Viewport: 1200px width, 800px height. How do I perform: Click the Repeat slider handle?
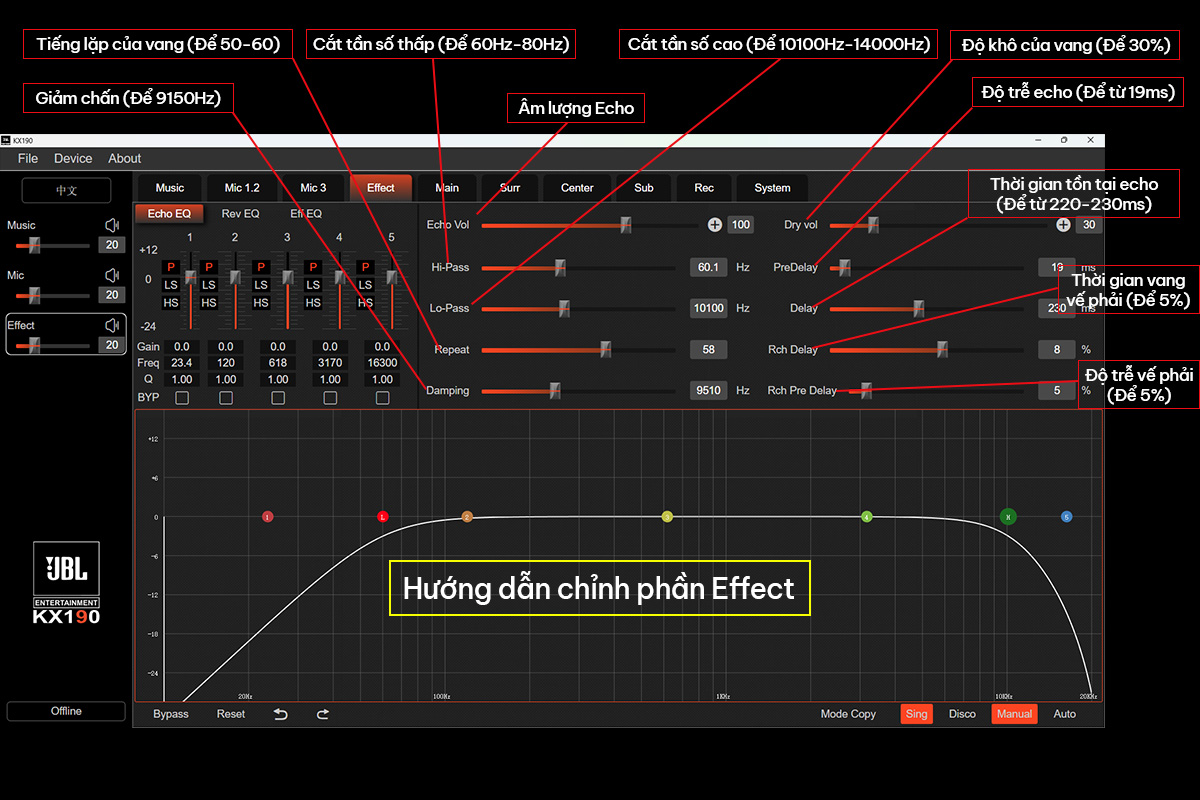coord(605,350)
